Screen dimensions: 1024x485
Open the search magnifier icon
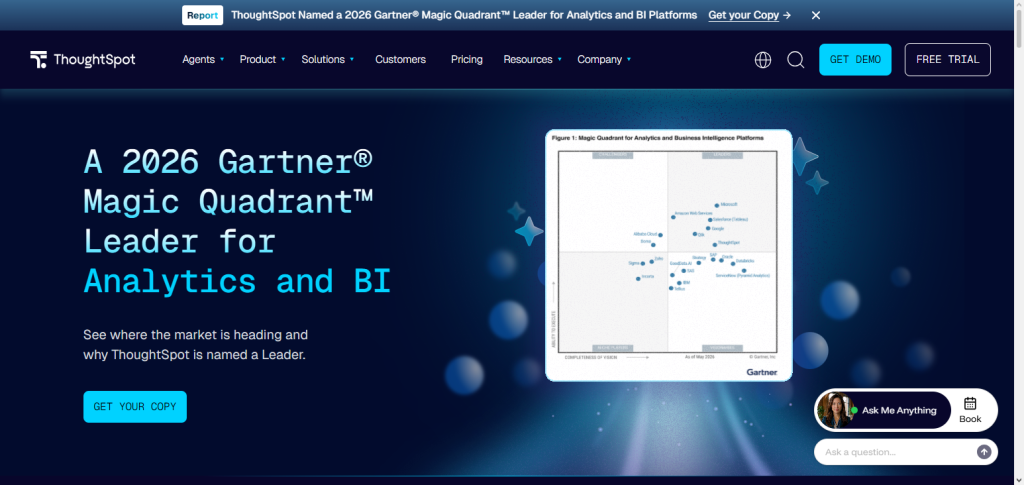[795, 60]
